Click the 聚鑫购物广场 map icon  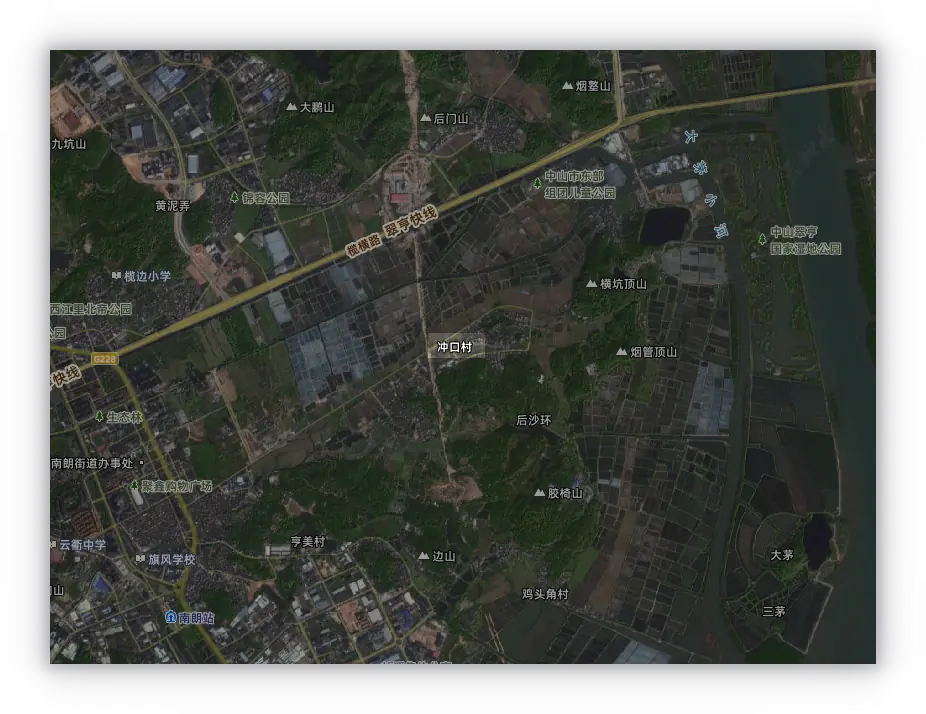[x=134, y=486]
